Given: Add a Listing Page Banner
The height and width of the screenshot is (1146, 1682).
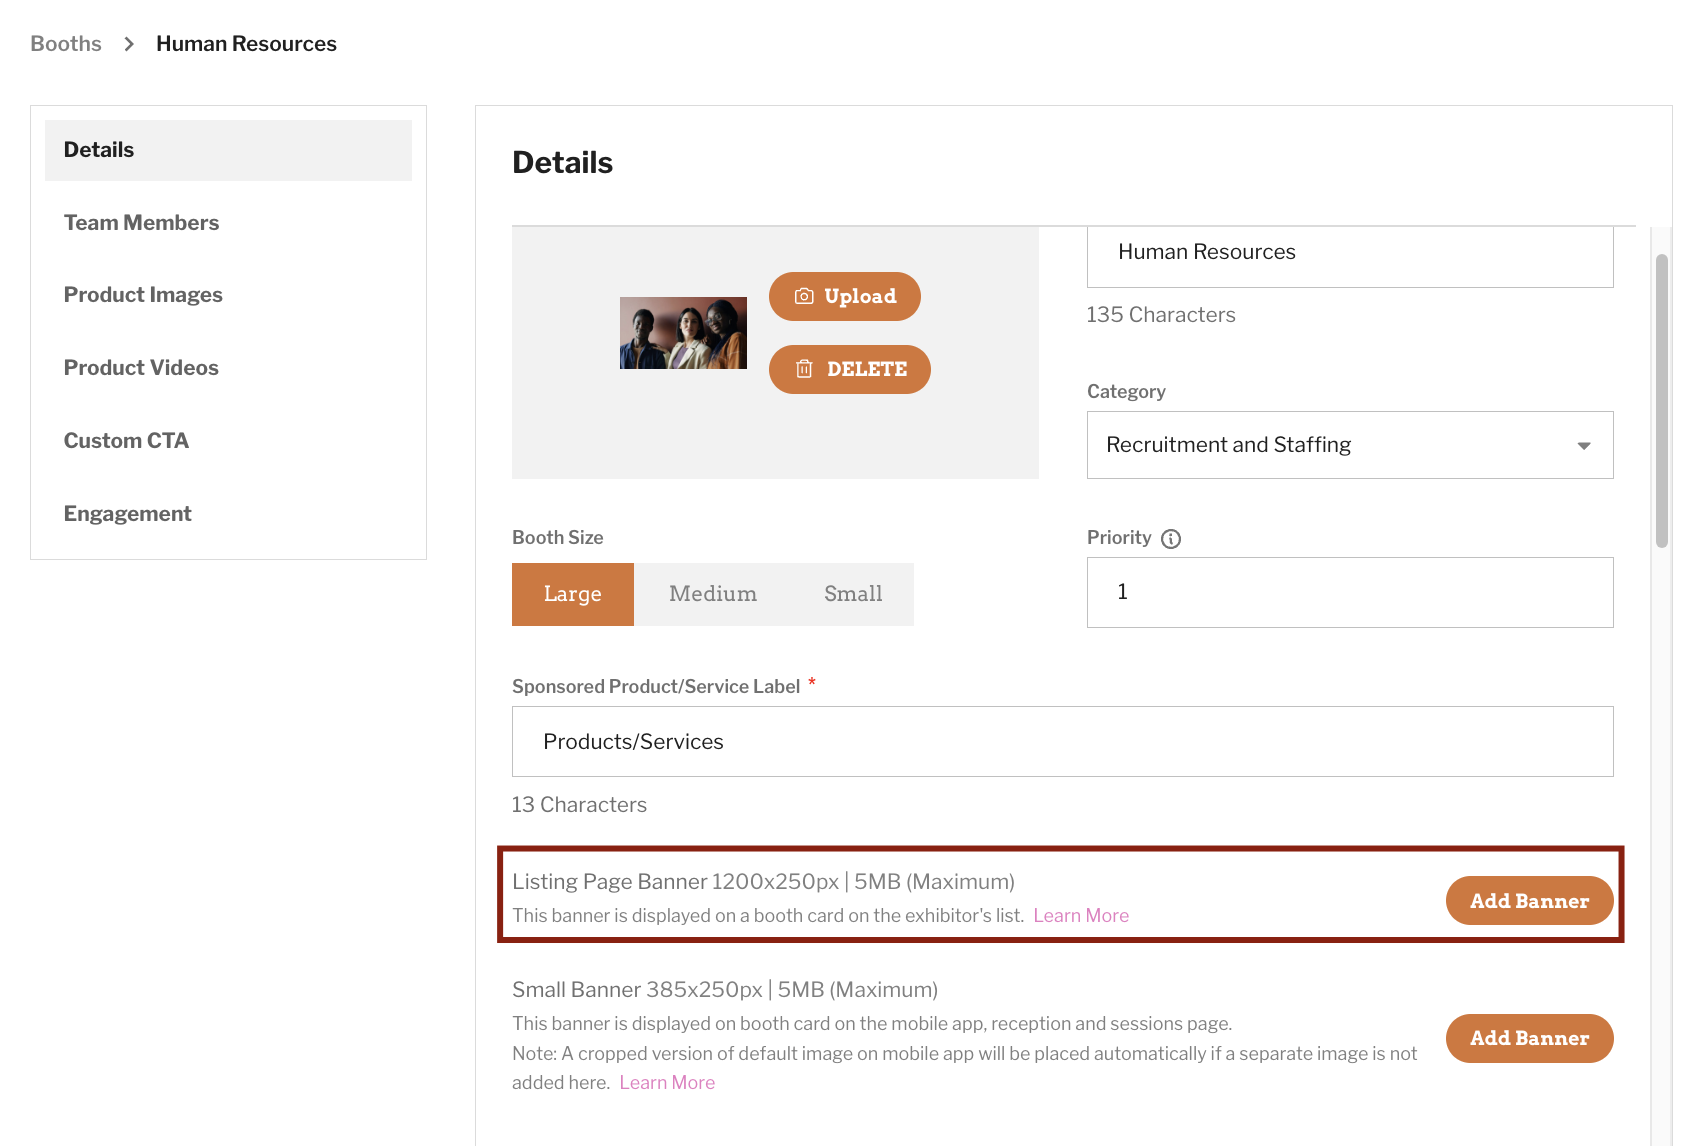Looking at the screenshot, I should click(1529, 901).
